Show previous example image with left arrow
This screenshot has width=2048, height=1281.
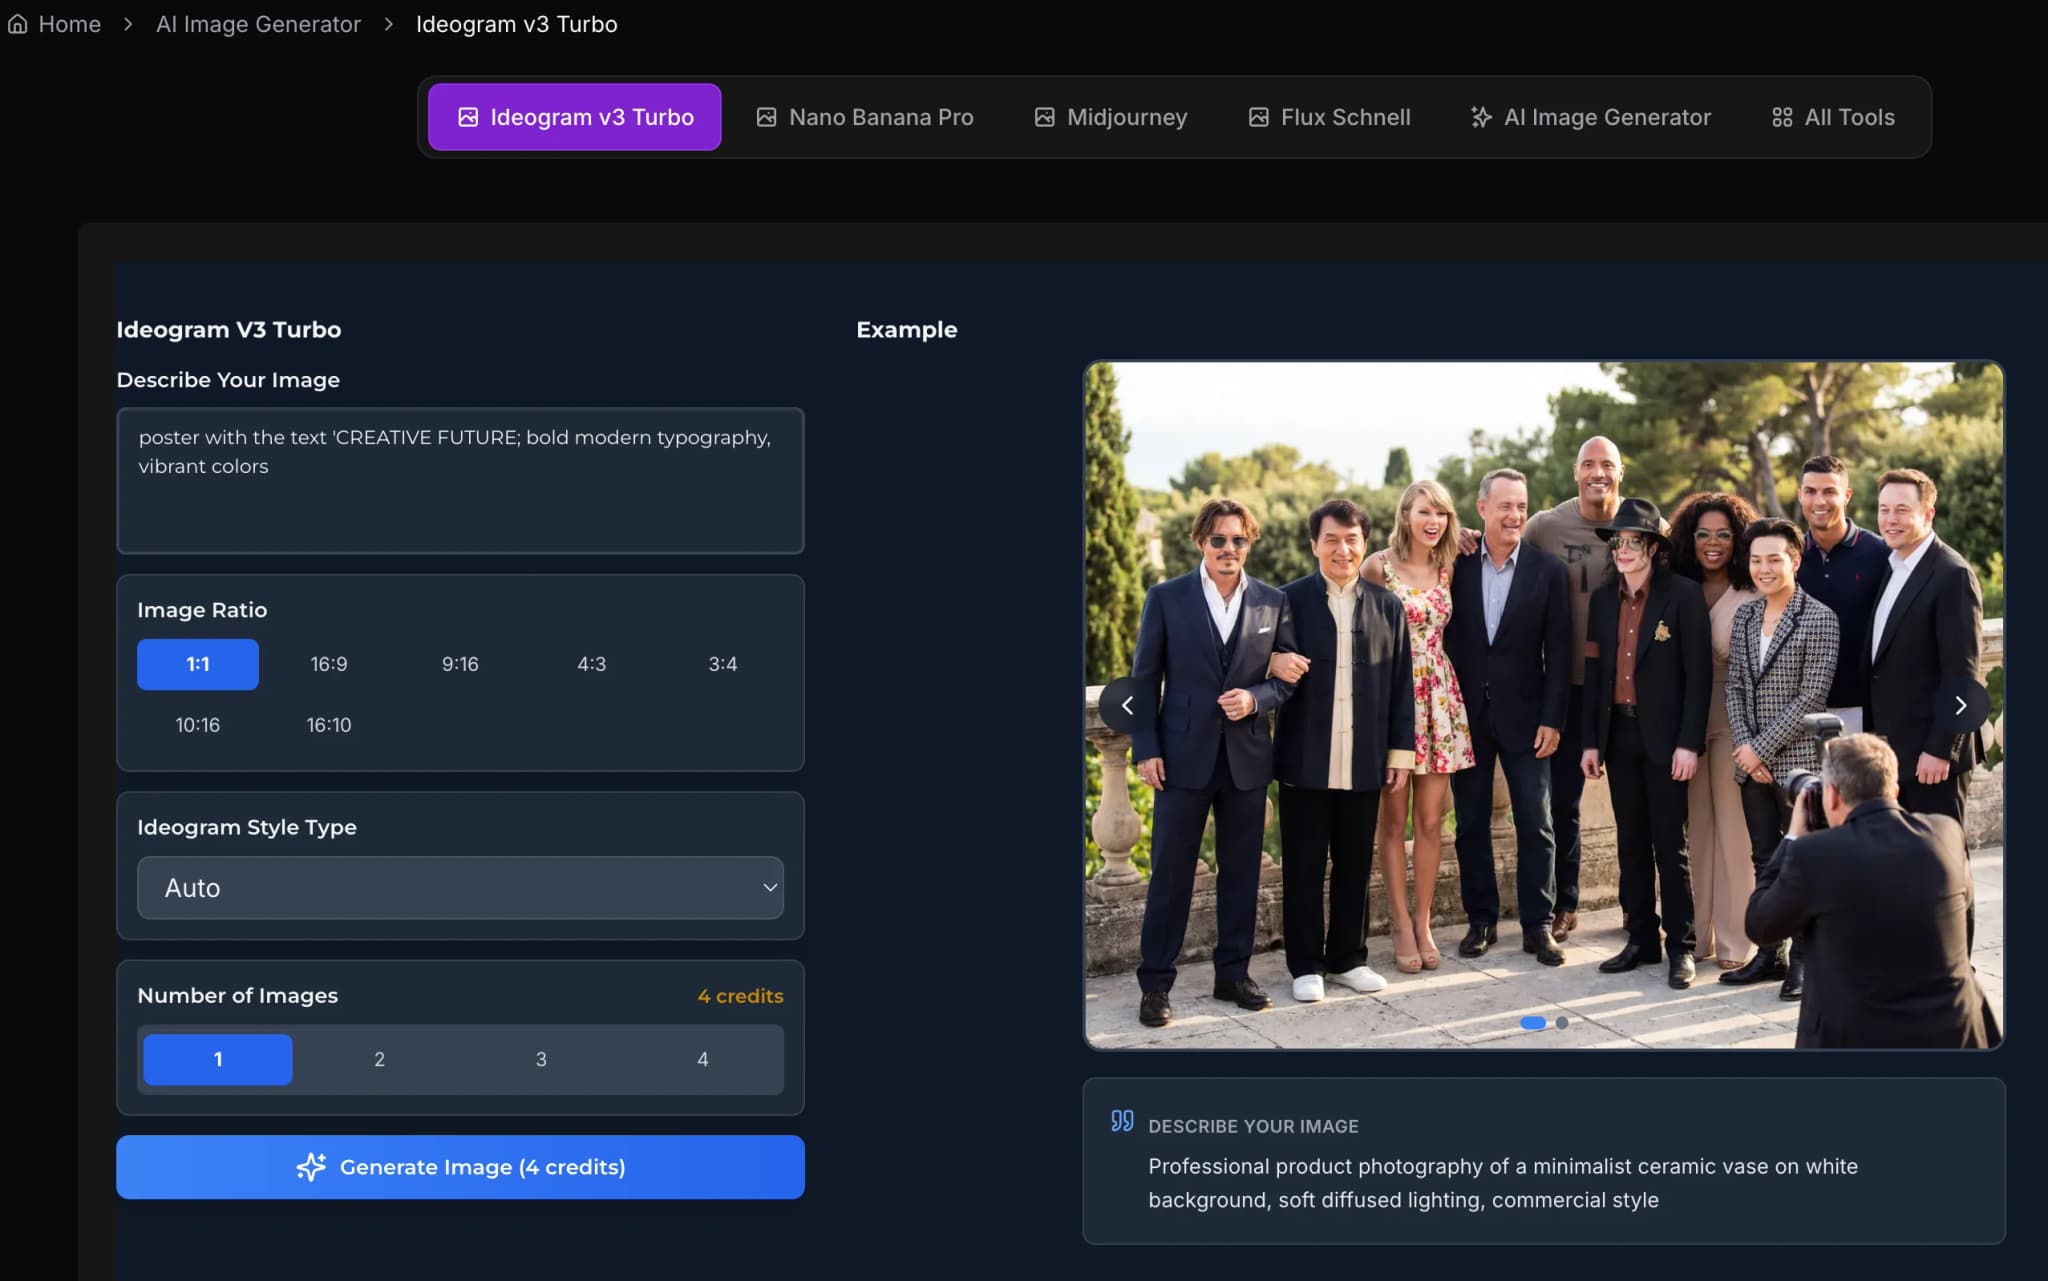1127,706
